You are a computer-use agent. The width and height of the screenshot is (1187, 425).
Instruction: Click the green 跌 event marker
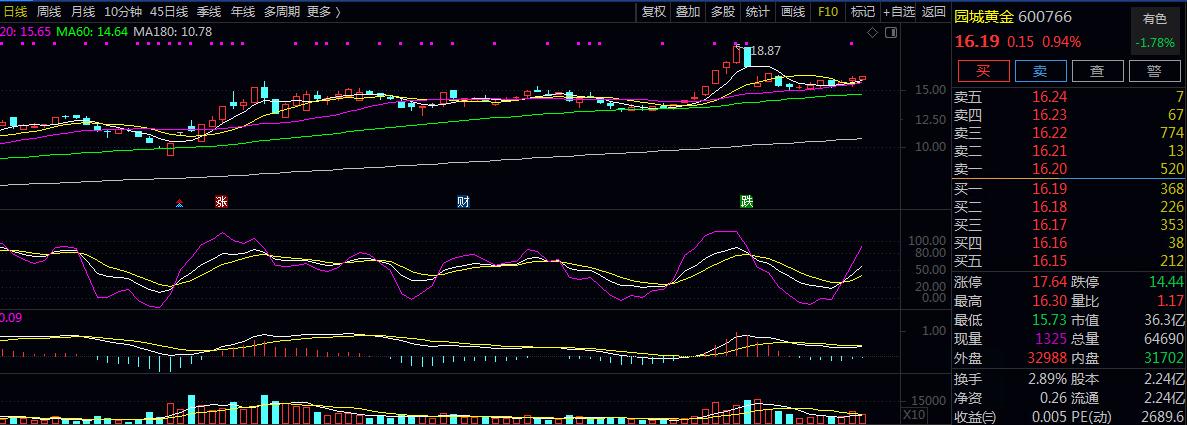pyautogui.click(x=746, y=201)
